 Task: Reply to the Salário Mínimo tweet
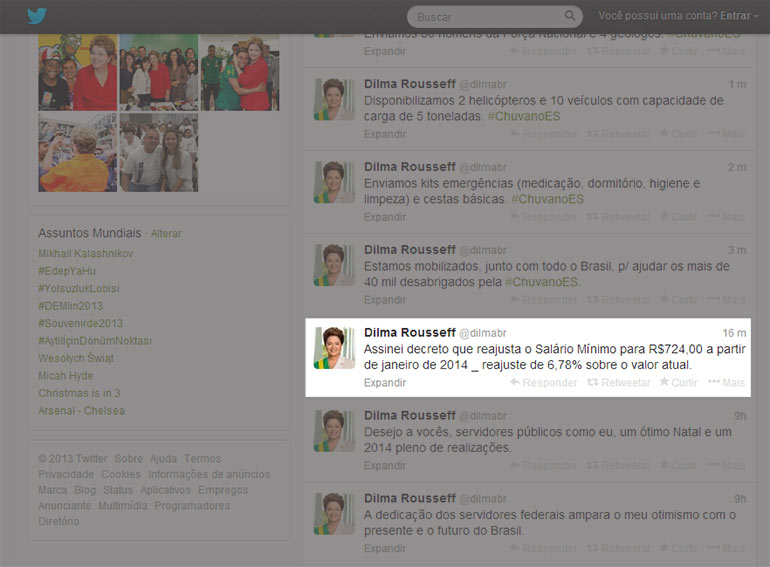pos(543,383)
